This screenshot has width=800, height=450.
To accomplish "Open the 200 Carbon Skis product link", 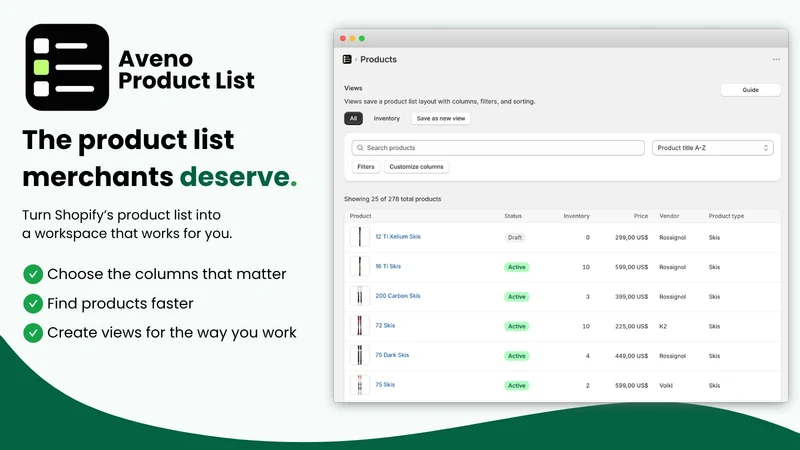I will tap(398, 296).
